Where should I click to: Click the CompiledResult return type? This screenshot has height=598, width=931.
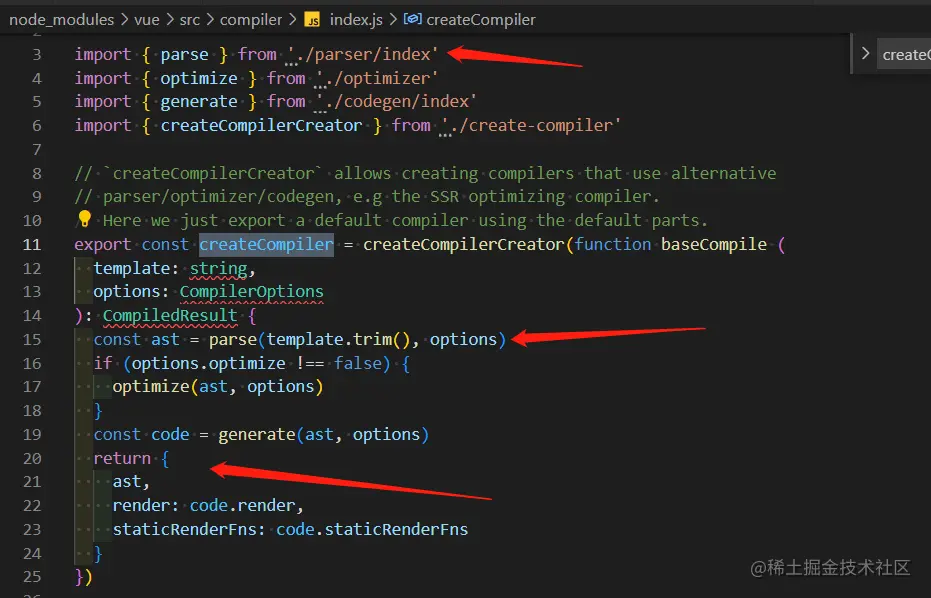pyautogui.click(x=170, y=315)
